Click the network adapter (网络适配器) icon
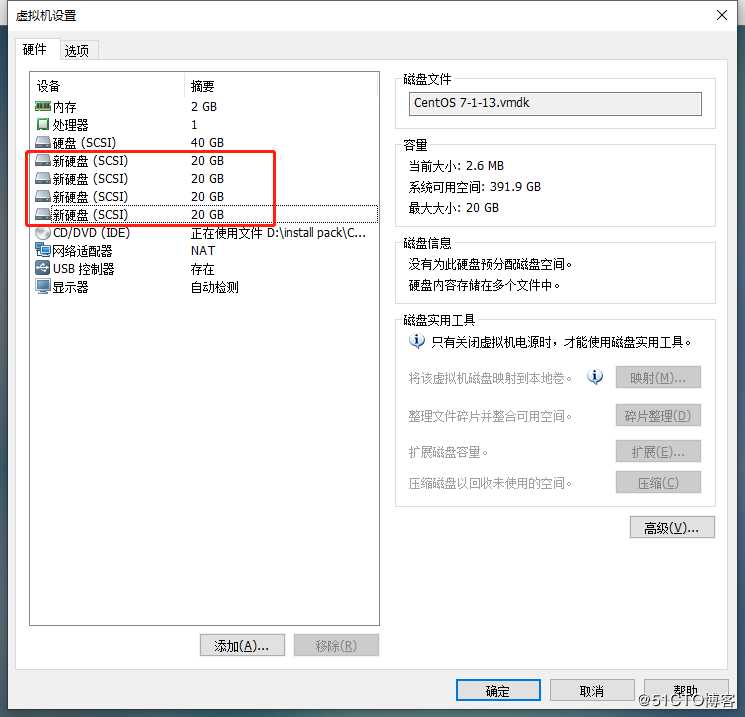The width and height of the screenshot is (745, 717). [x=43, y=250]
